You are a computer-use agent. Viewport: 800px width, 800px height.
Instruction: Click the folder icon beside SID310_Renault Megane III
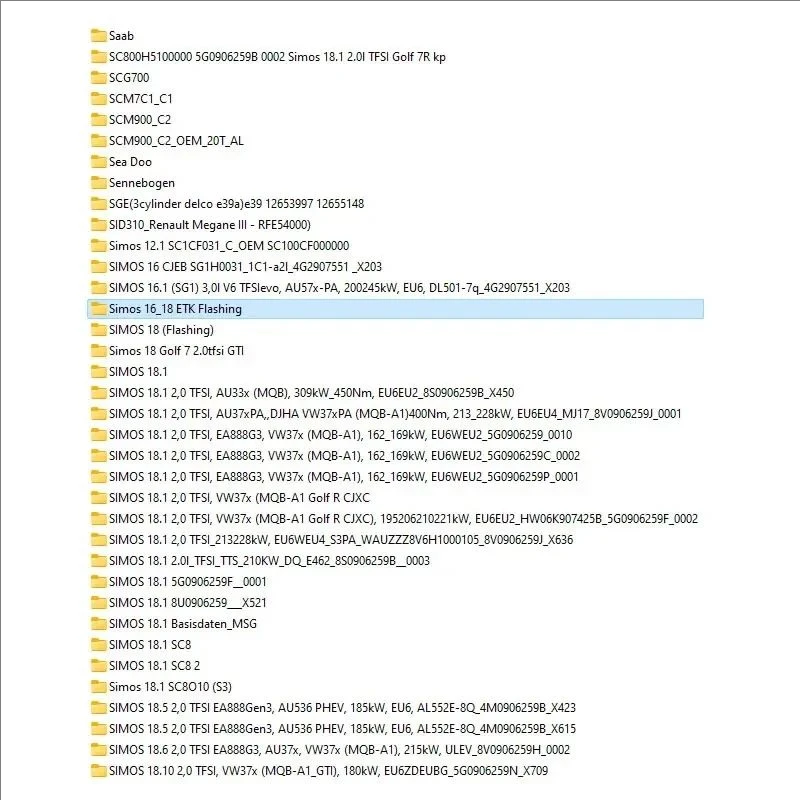(x=98, y=224)
